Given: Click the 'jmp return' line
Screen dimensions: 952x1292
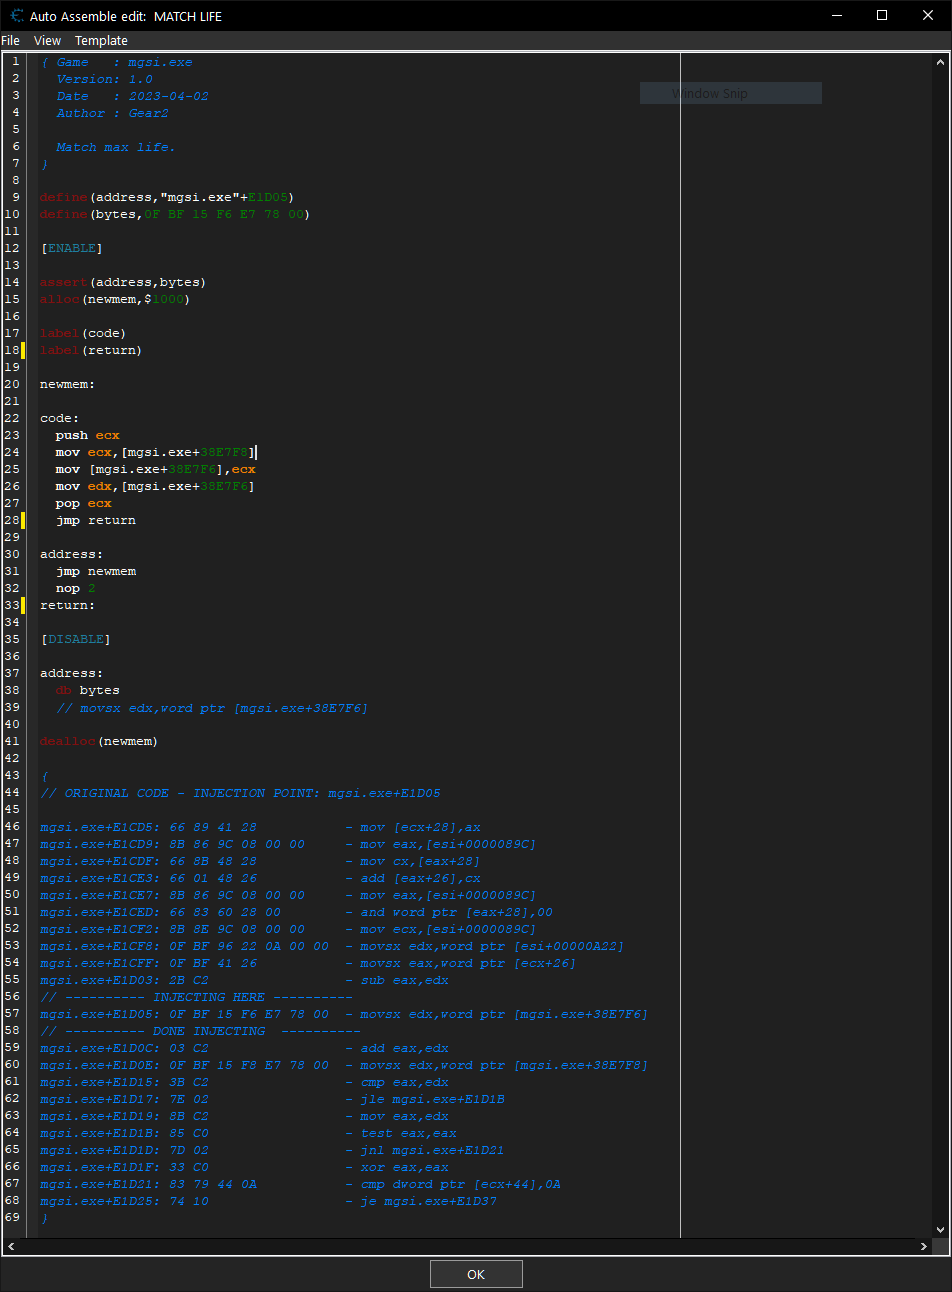Looking at the screenshot, I should click(95, 520).
